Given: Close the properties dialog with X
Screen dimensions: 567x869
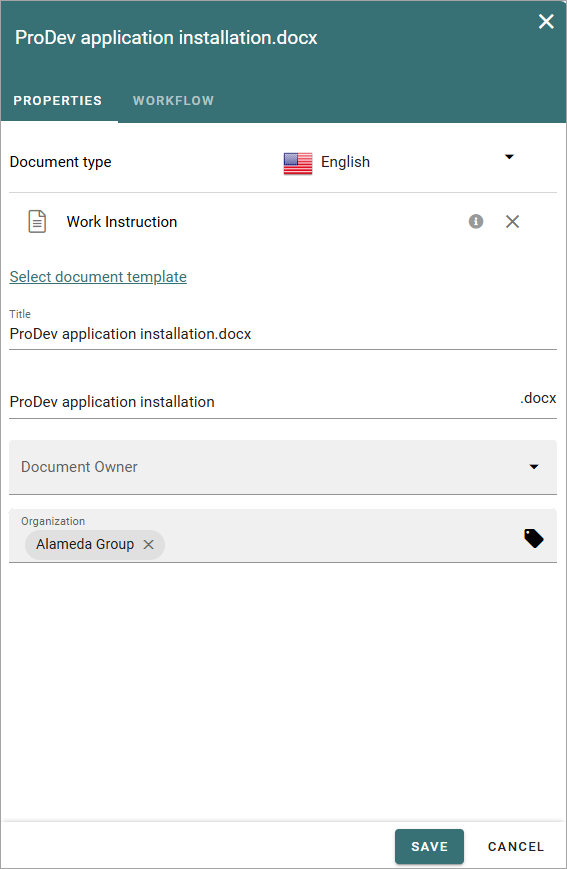Looking at the screenshot, I should 546,22.
